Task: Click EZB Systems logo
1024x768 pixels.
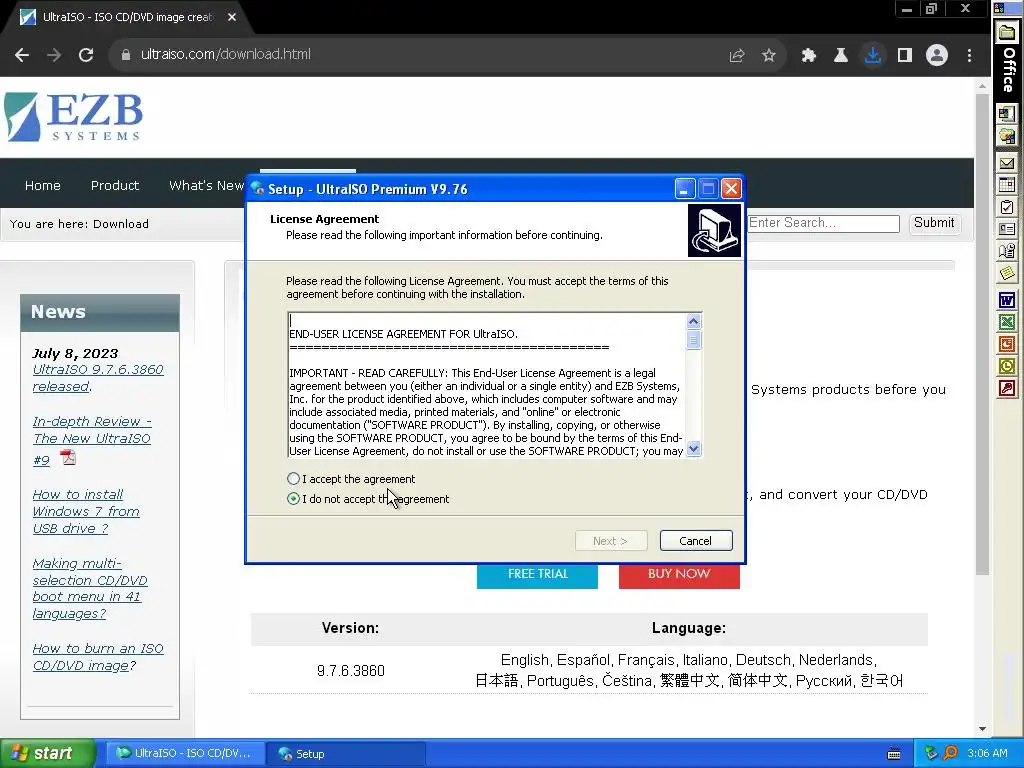Action: [73, 117]
